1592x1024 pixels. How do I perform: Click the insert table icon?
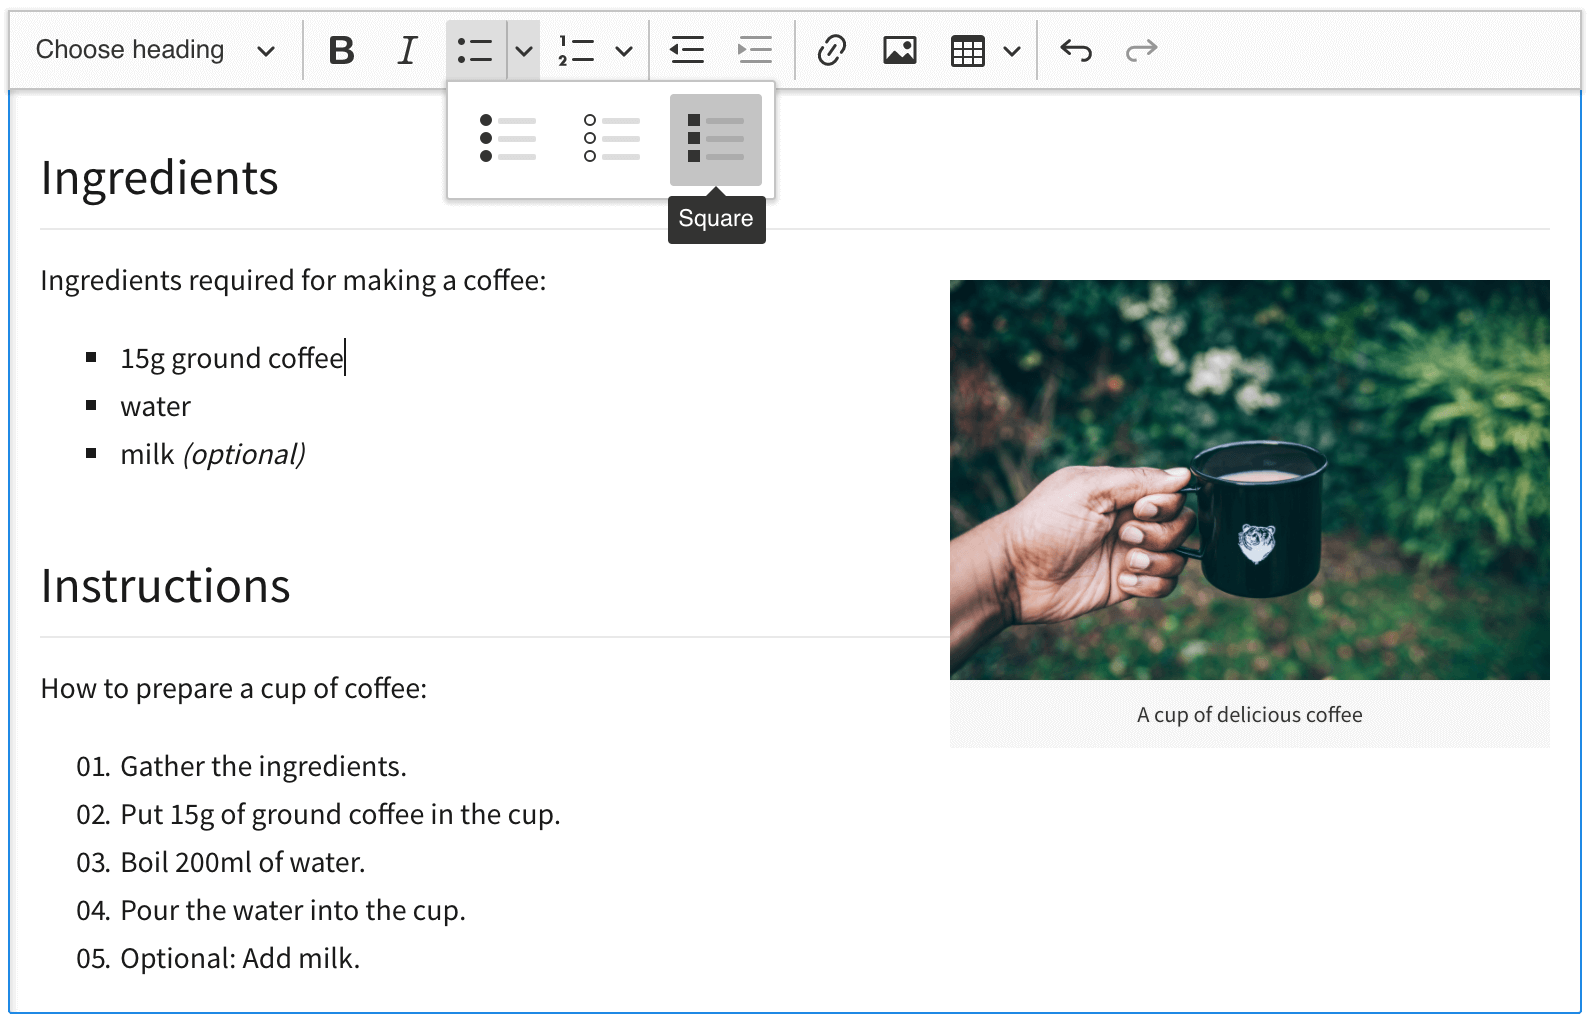pyautogui.click(x=967, y=50)
